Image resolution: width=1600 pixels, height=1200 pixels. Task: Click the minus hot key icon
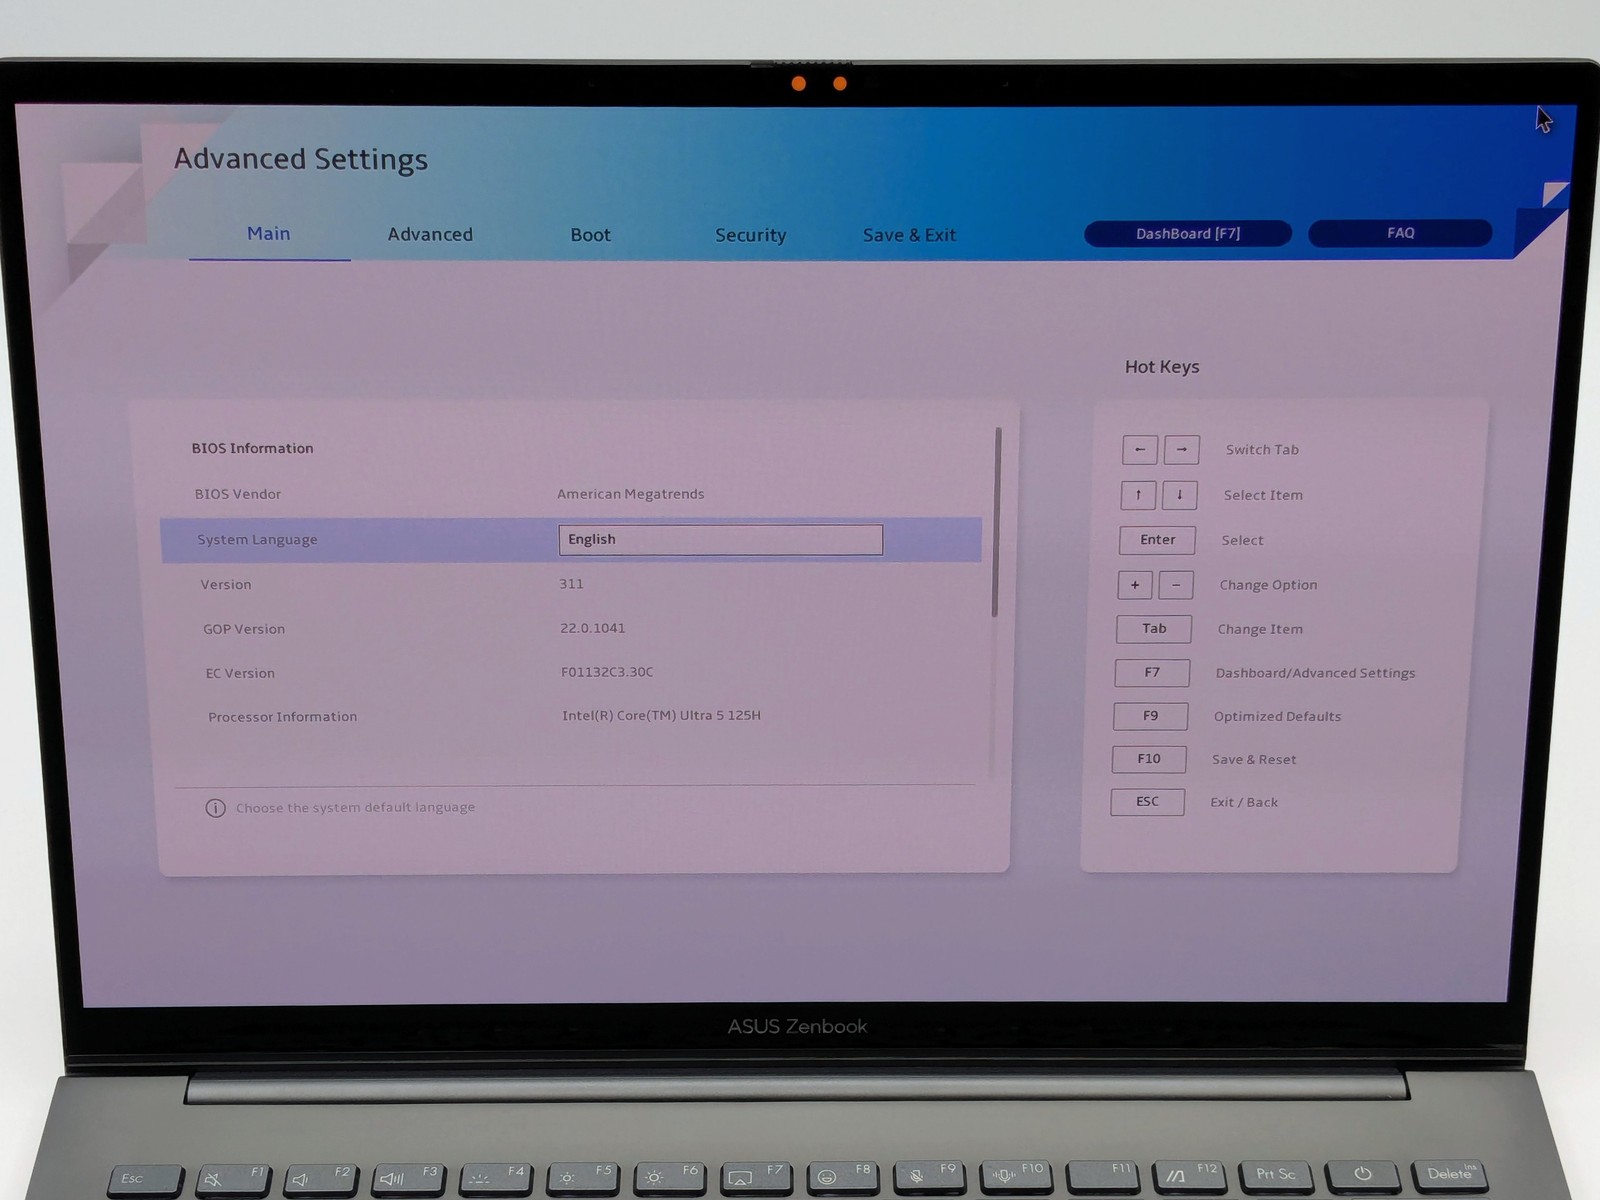[1176, 585]
